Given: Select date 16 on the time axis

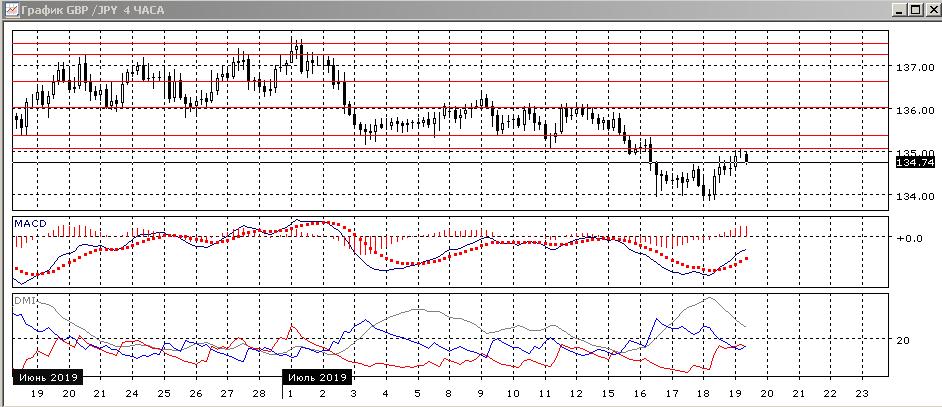Looking at the screenshot, I should 640,395.
